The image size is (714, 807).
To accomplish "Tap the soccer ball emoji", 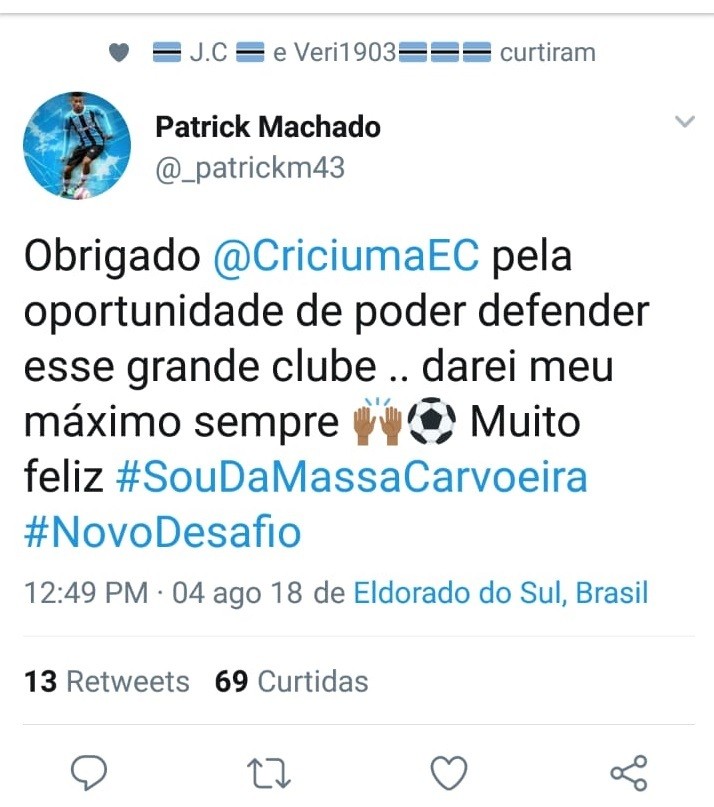I will tap(431, 421).
